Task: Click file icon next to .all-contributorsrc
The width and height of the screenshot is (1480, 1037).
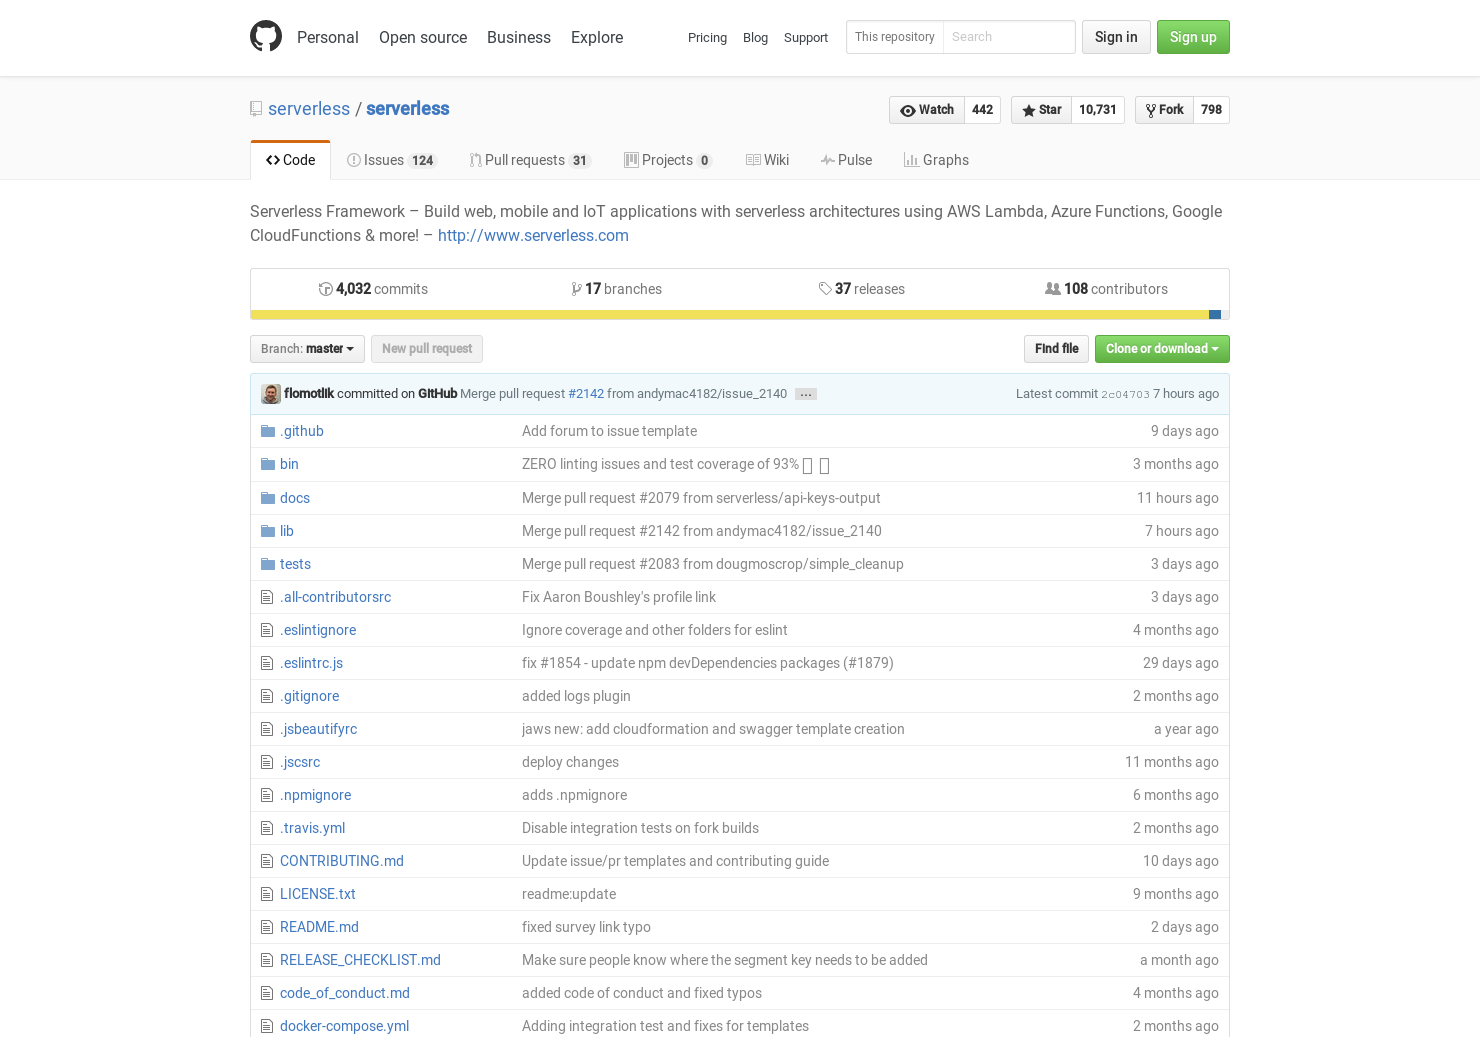Action: point(267,597)
